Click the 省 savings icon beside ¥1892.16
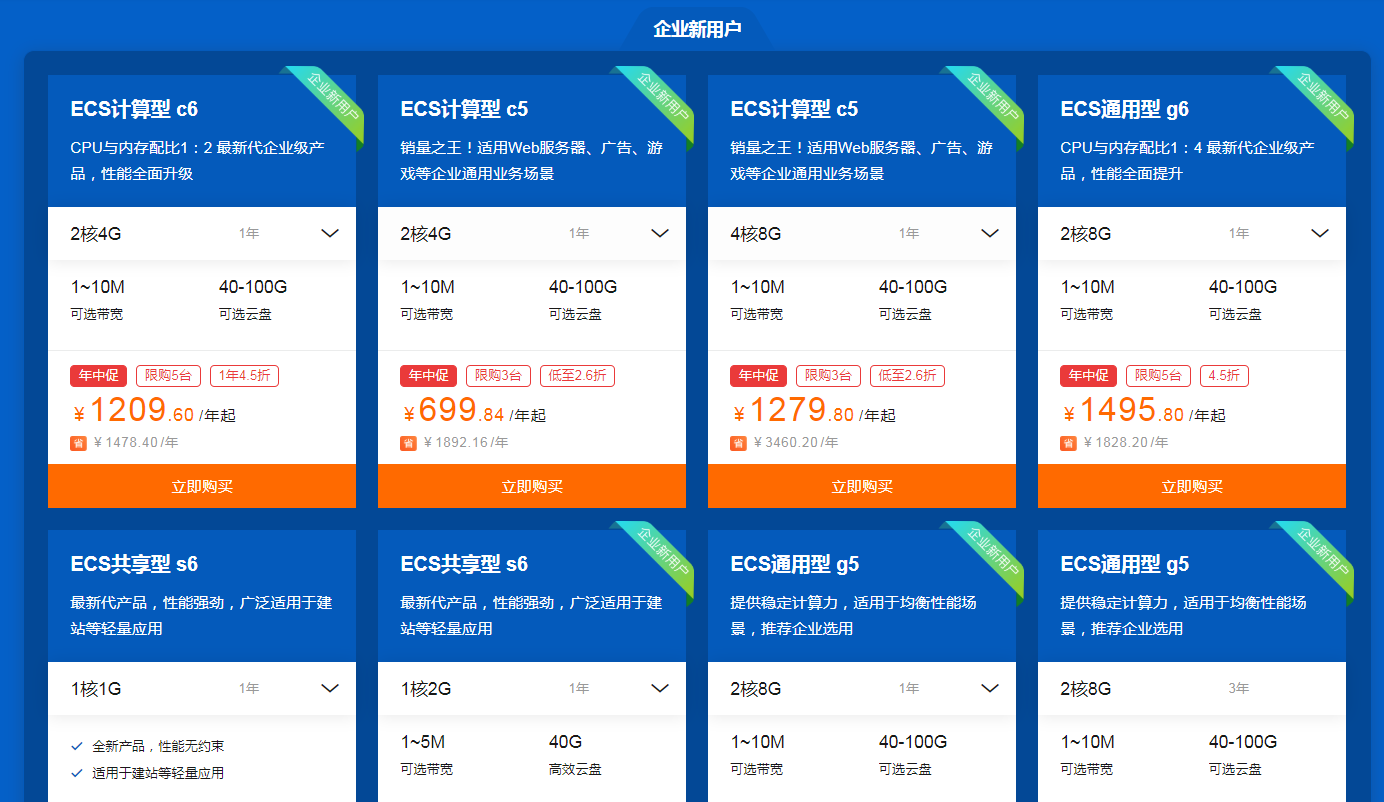Viewport: 1384px width, 802px height. [408, 443]
